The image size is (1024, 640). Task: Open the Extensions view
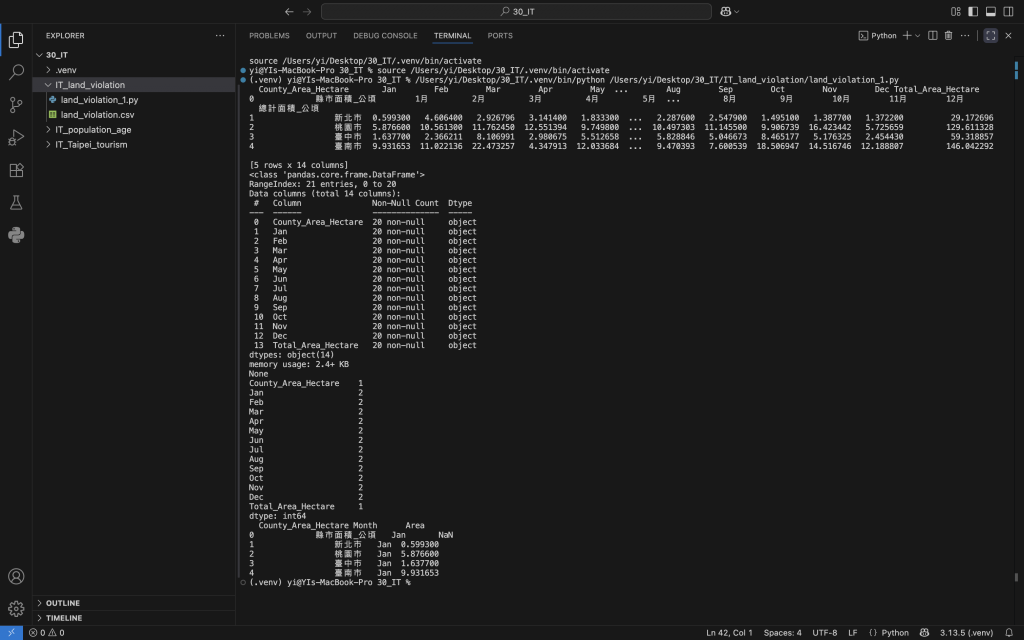tap(16, 170)
